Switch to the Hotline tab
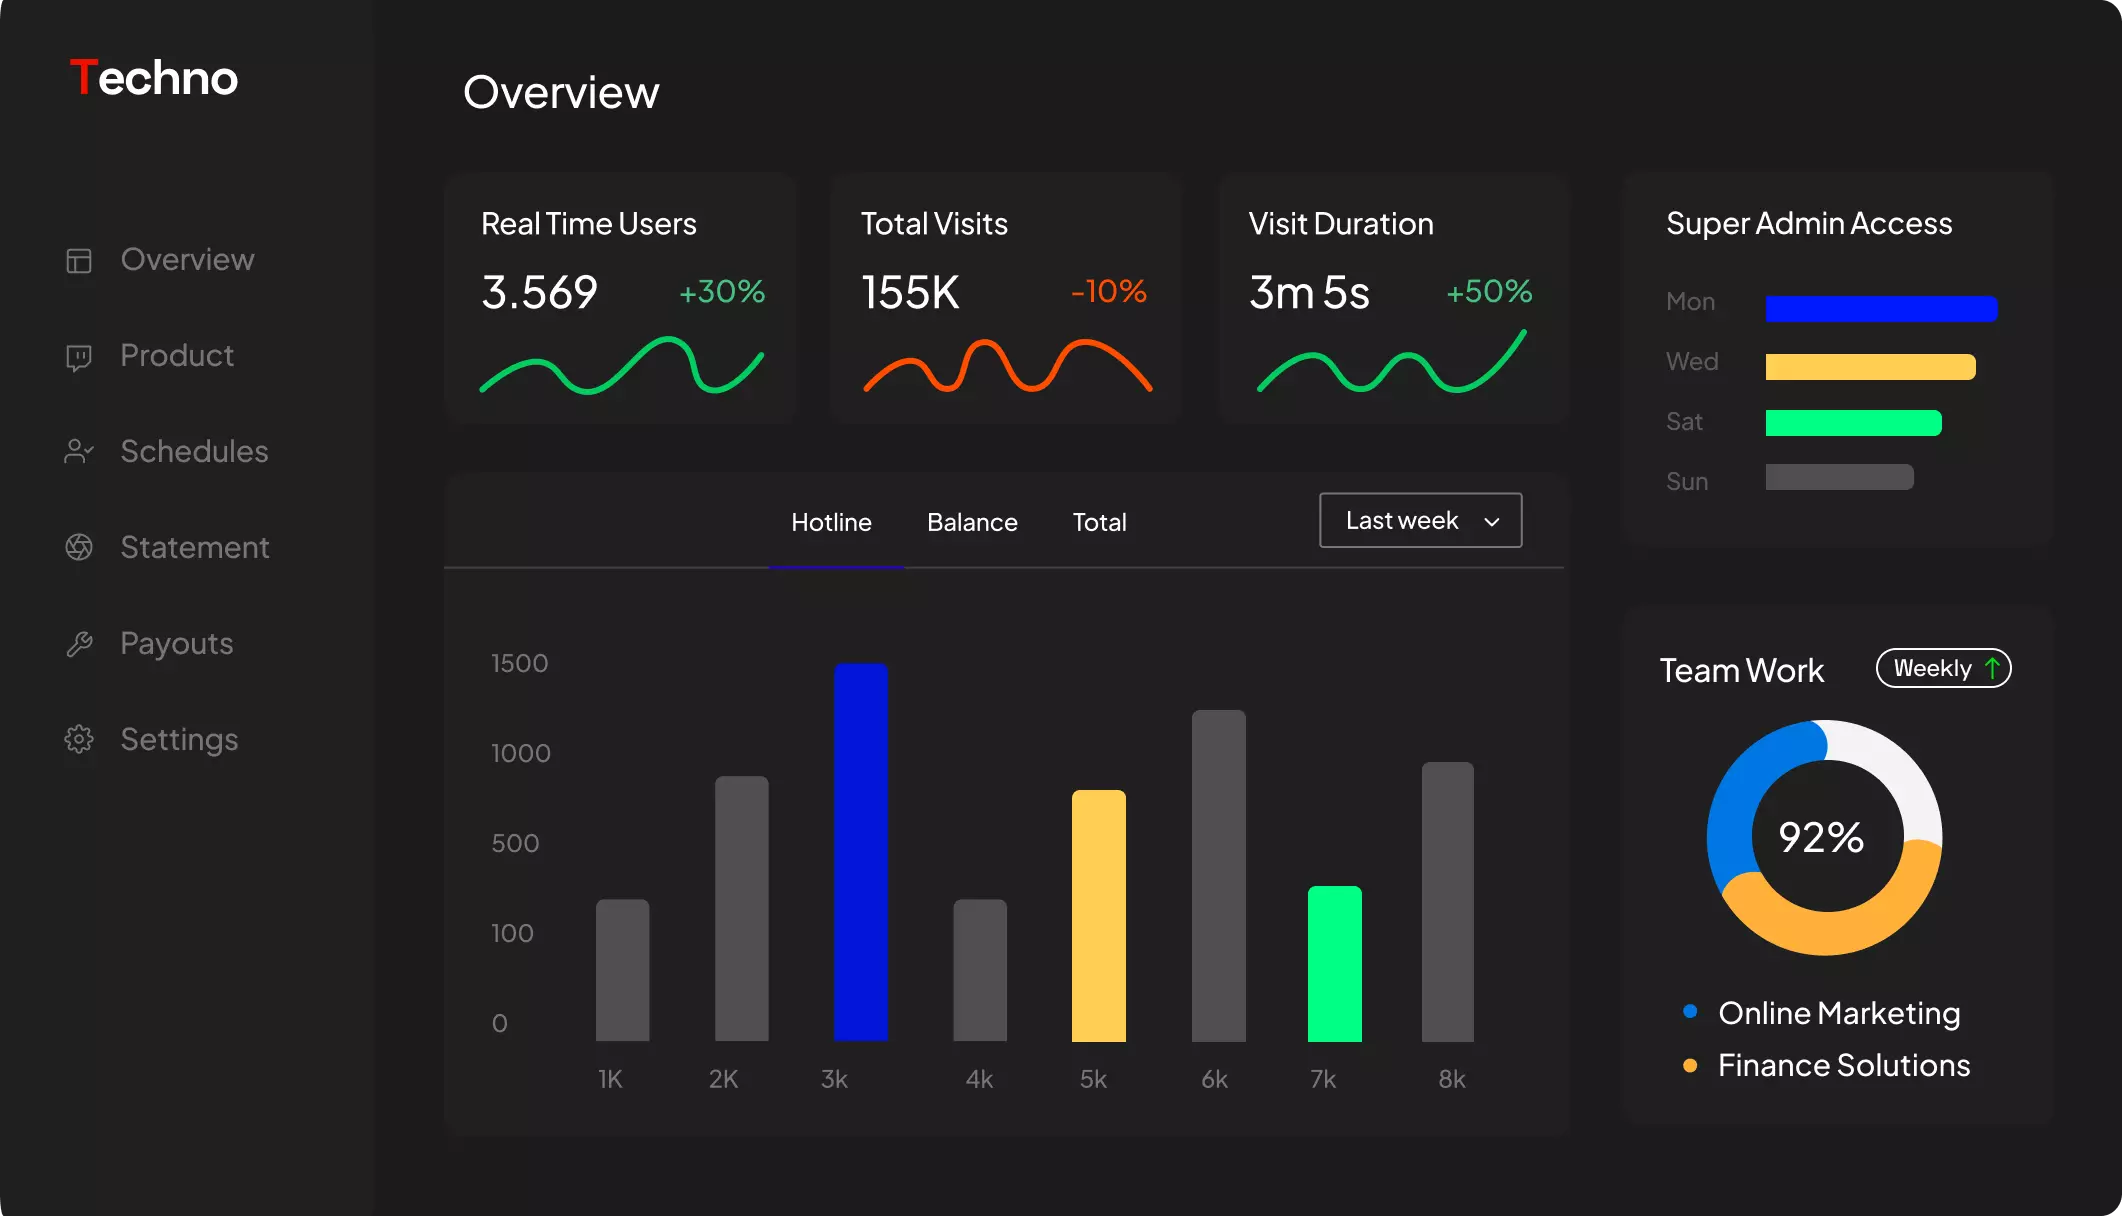The height and width of the screenshot is (1216, 2122). click(x=831, y=522)
